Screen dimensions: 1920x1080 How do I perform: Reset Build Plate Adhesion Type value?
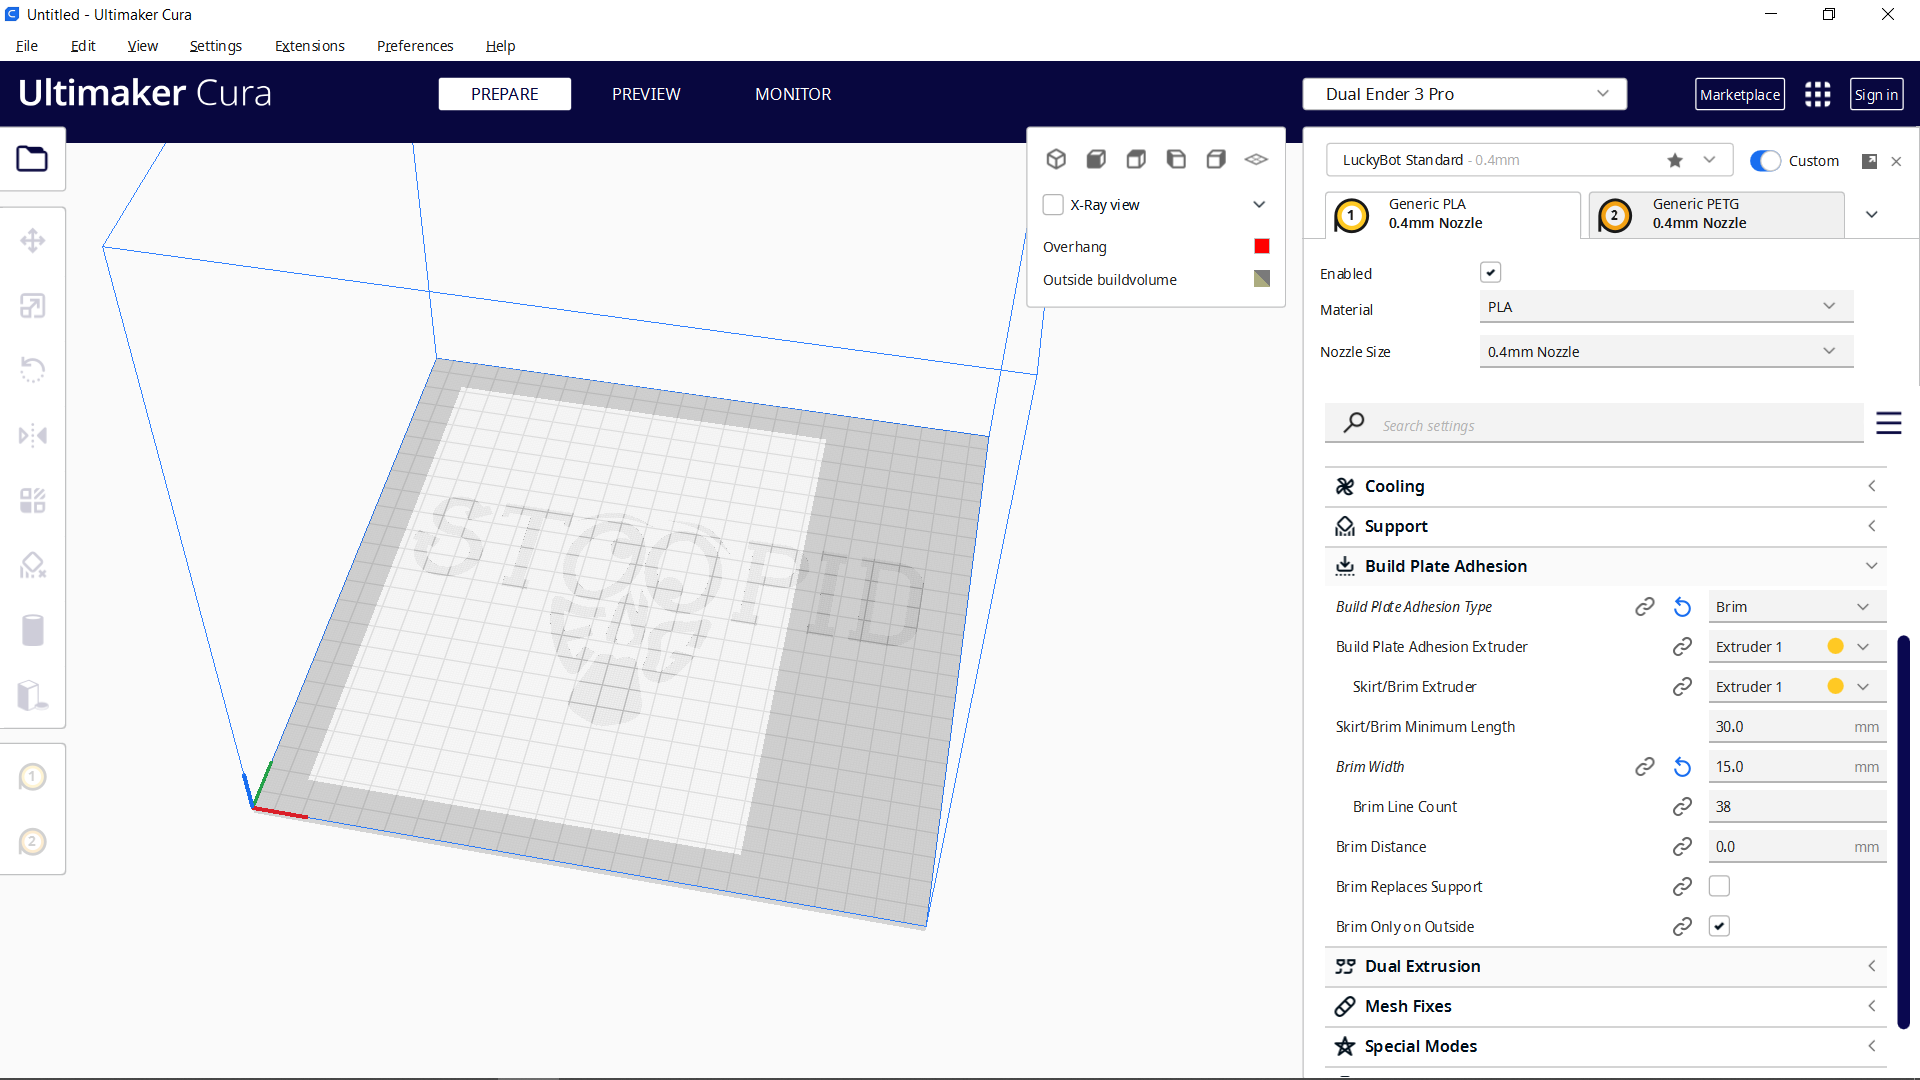point(1682,607)
